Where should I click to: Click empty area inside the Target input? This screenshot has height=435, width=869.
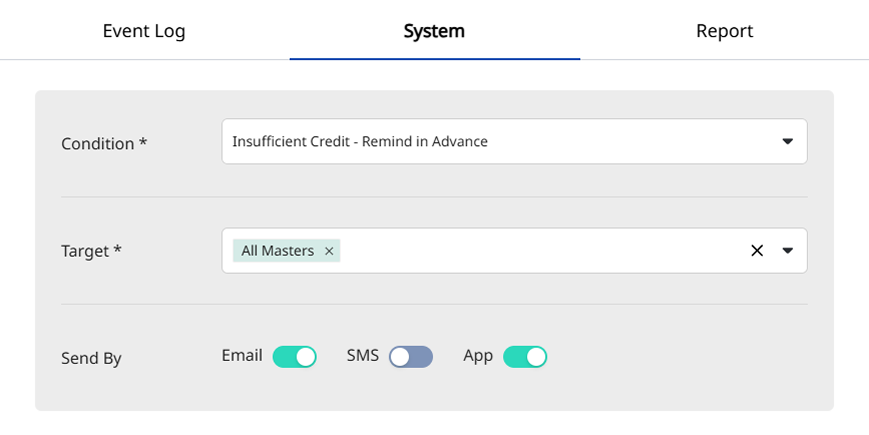[x=540, y=251]
